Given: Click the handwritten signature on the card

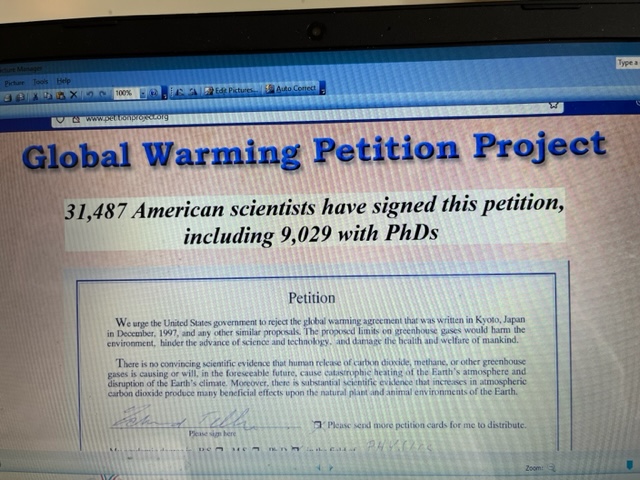Looking at the screenshot, I should pos(184,417).
